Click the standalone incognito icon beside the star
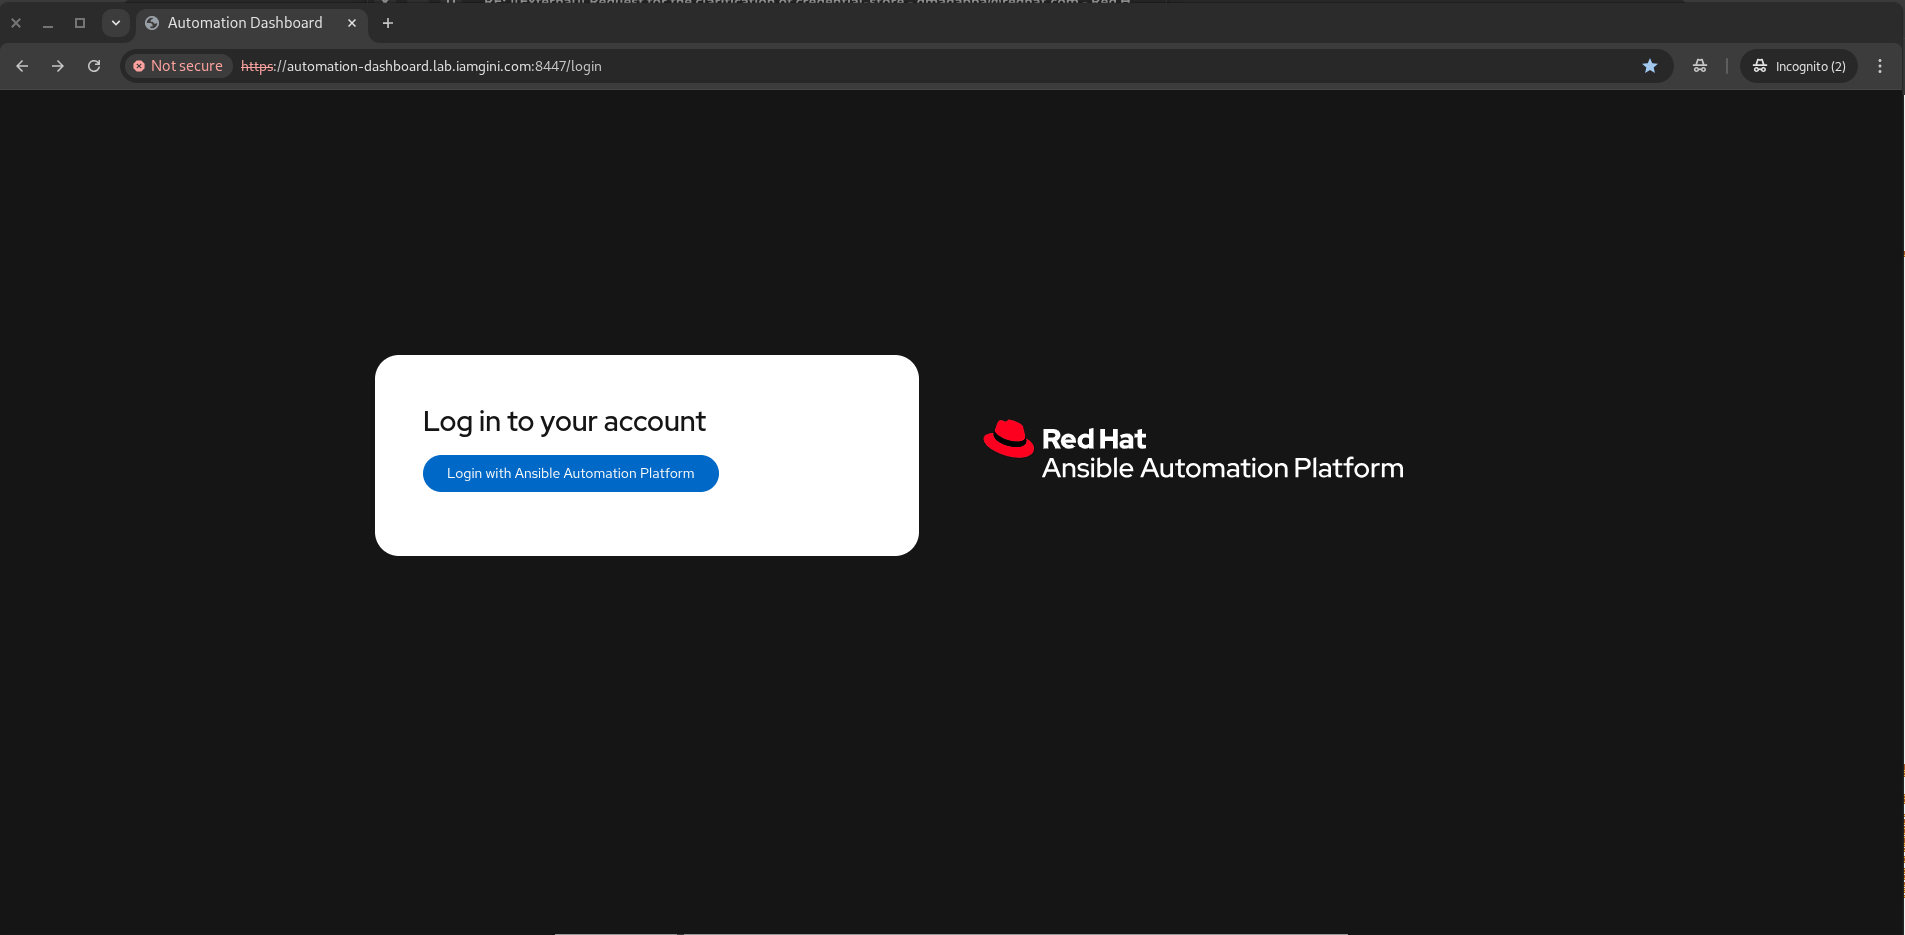Screen dimensions: 1905x935 pyautogui.click(x=1699, y=66)
